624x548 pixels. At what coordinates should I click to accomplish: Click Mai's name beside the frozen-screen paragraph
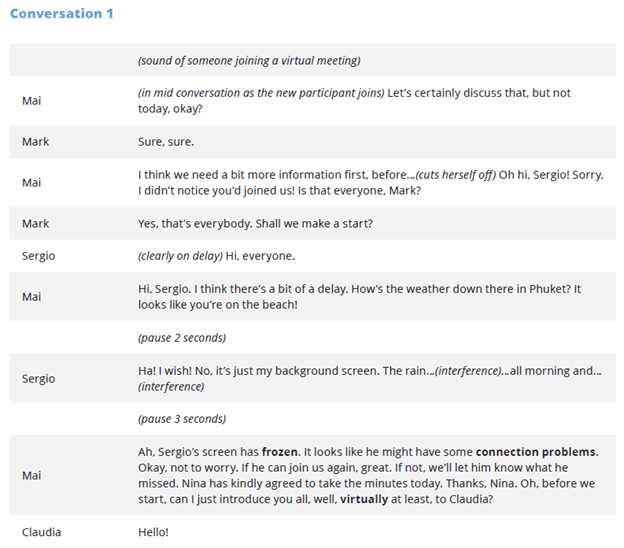click(31, 475)
